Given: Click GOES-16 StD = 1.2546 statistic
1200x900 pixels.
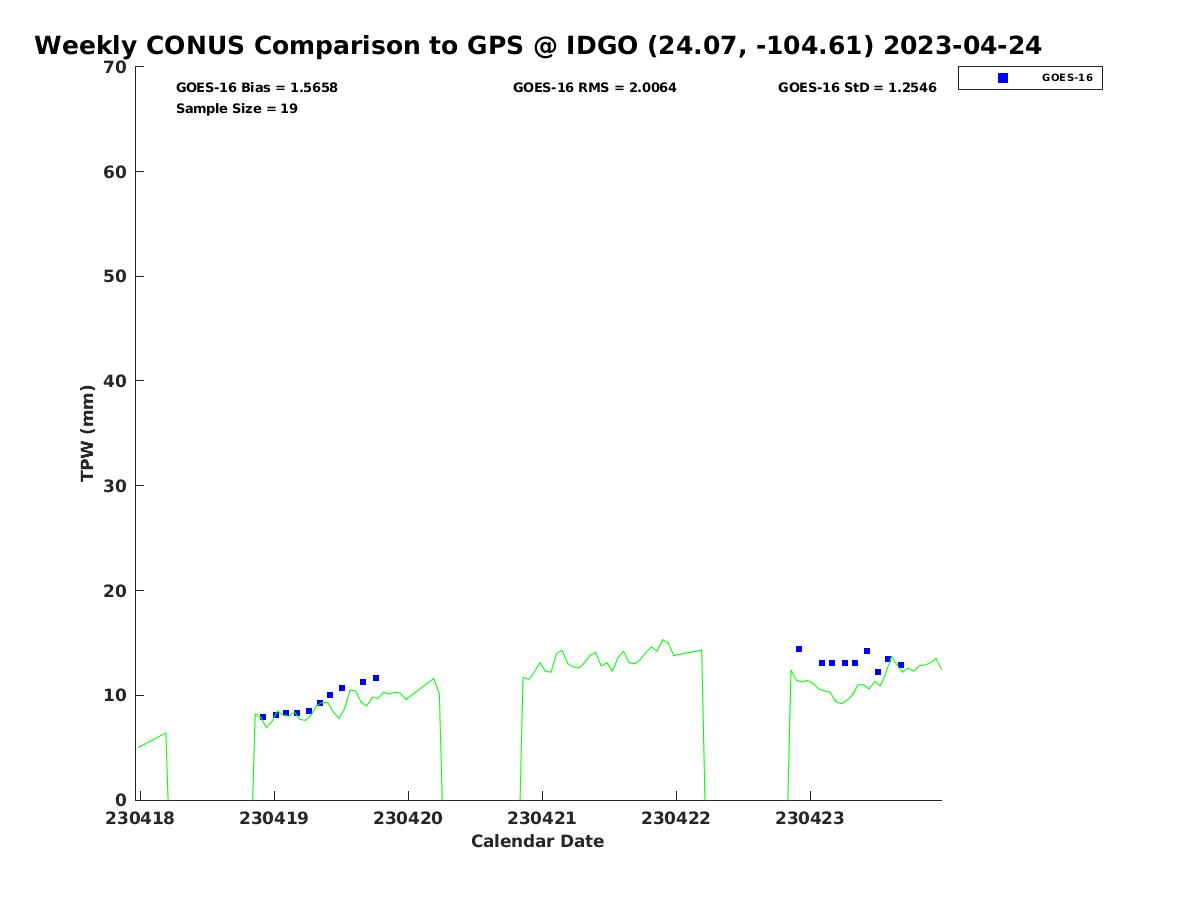Looking at the screenshot, I should pos(857,88).
